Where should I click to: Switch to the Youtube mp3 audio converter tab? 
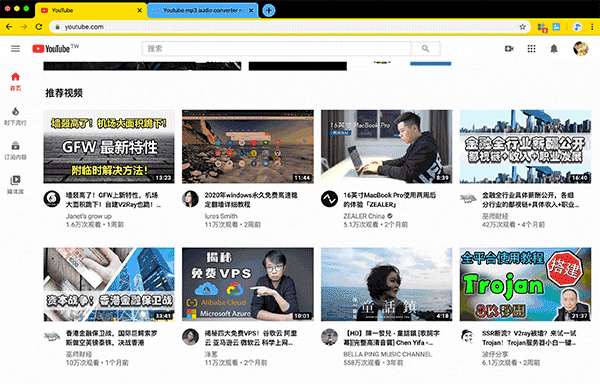tap(202, 10)
